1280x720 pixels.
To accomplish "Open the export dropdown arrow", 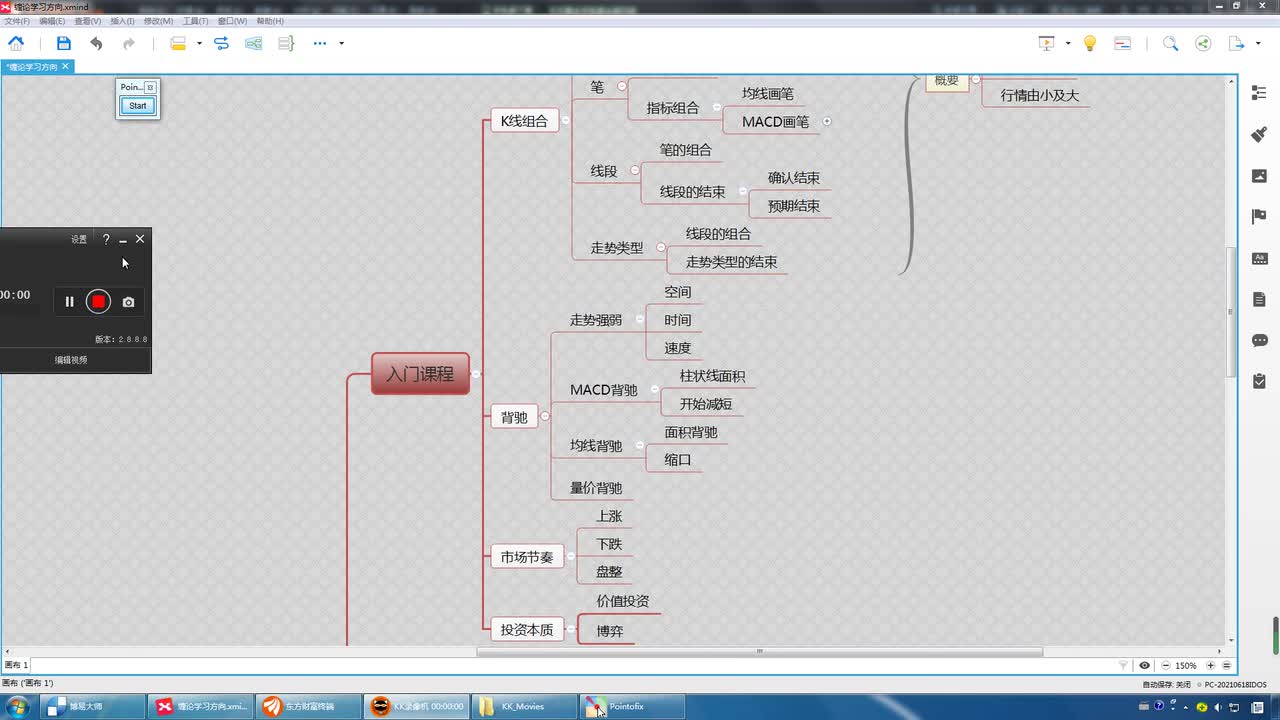I will coord(1258,43).
